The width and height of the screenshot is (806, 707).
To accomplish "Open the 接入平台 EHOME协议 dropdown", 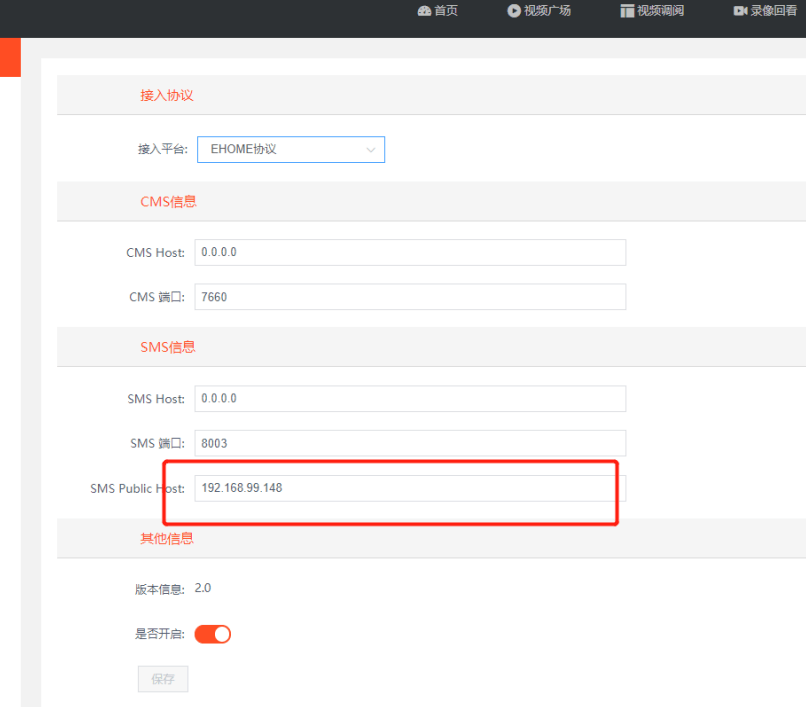I will [x=290, y=149].
